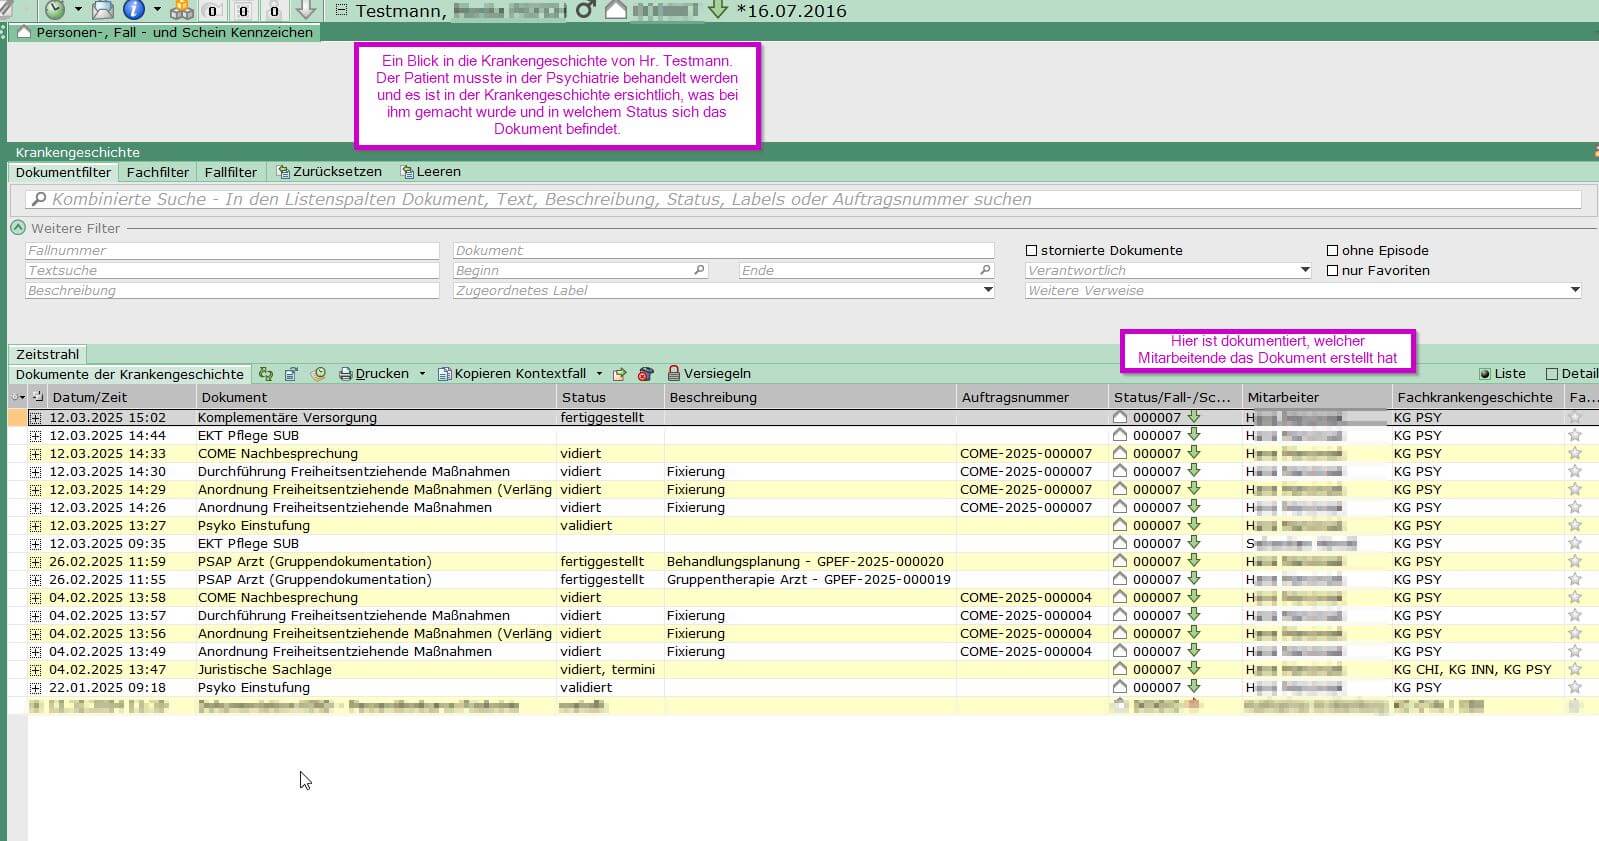
Task: Click the red-blue icon before Versiegeln
Action: pos(646,374)
